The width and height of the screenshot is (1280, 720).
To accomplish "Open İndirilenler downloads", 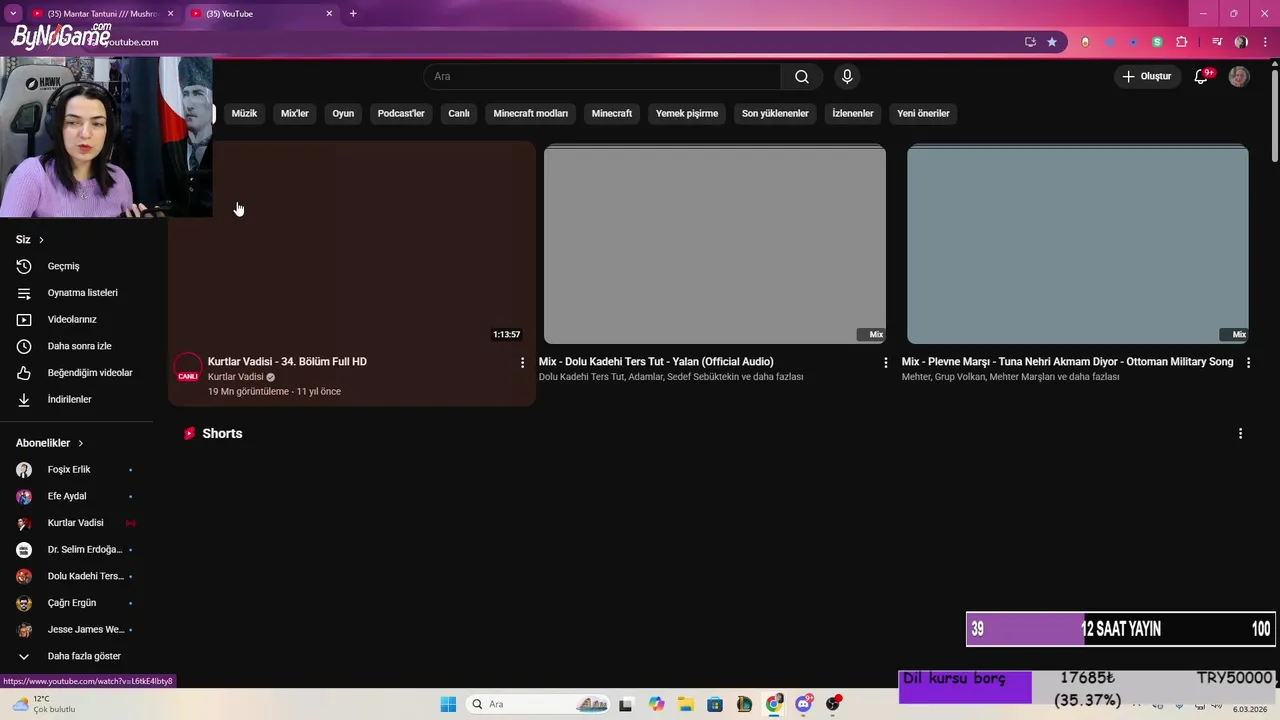I will click(x=78, y=400).
